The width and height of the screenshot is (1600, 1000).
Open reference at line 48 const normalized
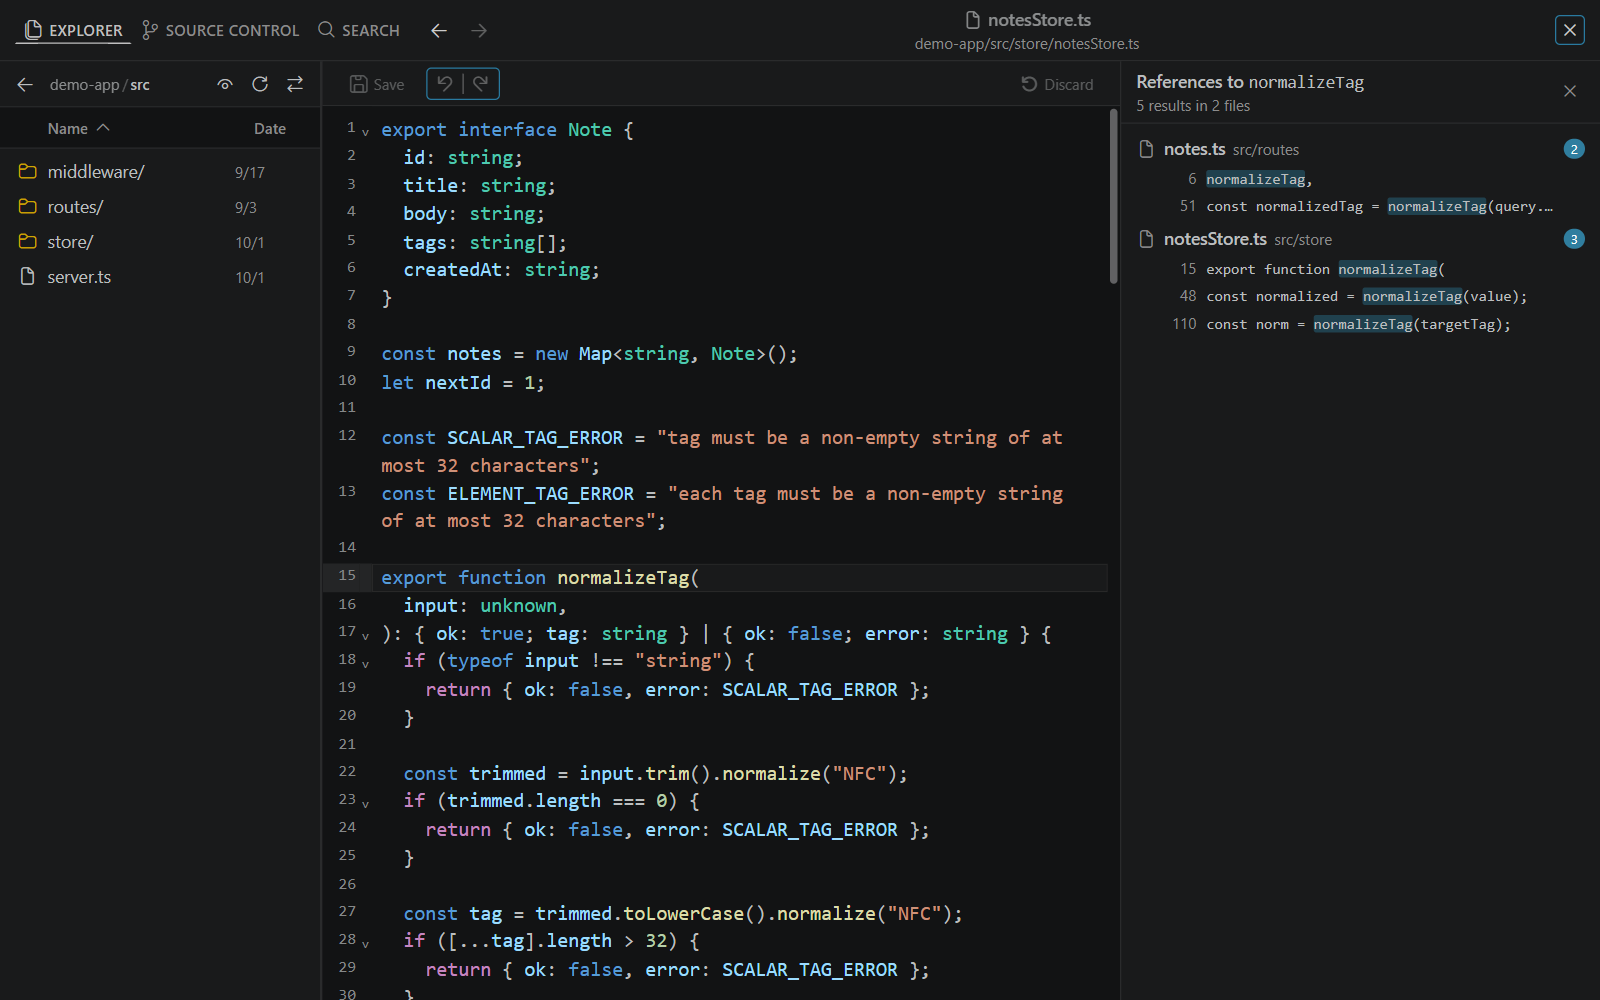pos(1360,296)
